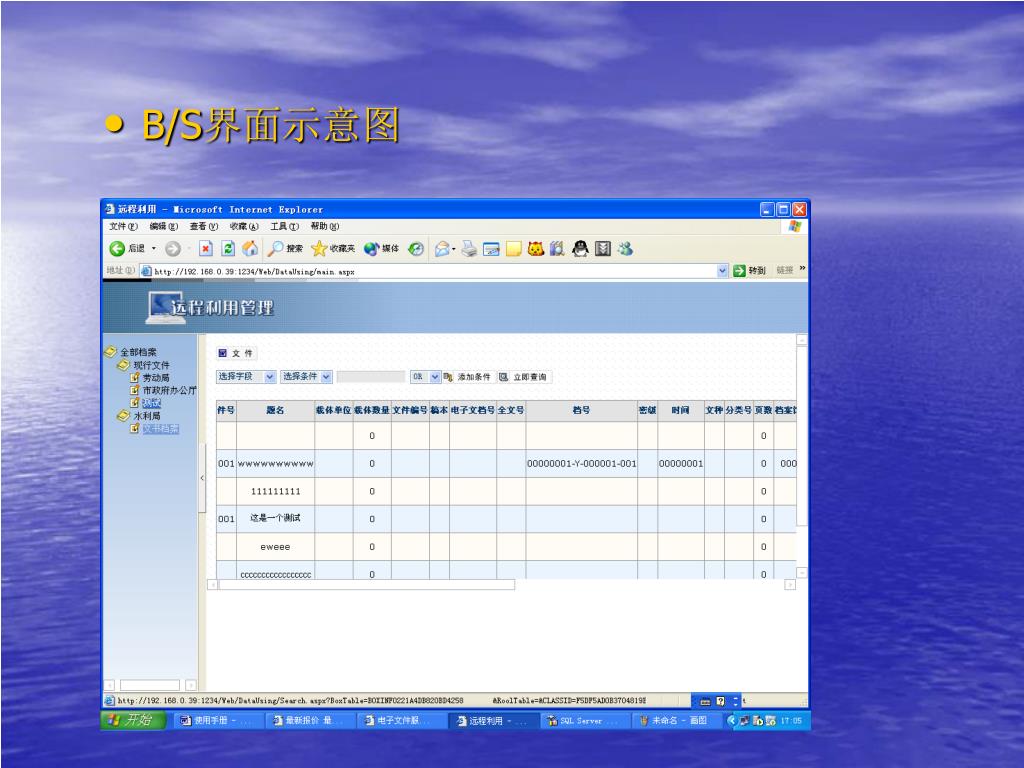
Task: Click the eweee title cell
Action: tap(275, 547)
